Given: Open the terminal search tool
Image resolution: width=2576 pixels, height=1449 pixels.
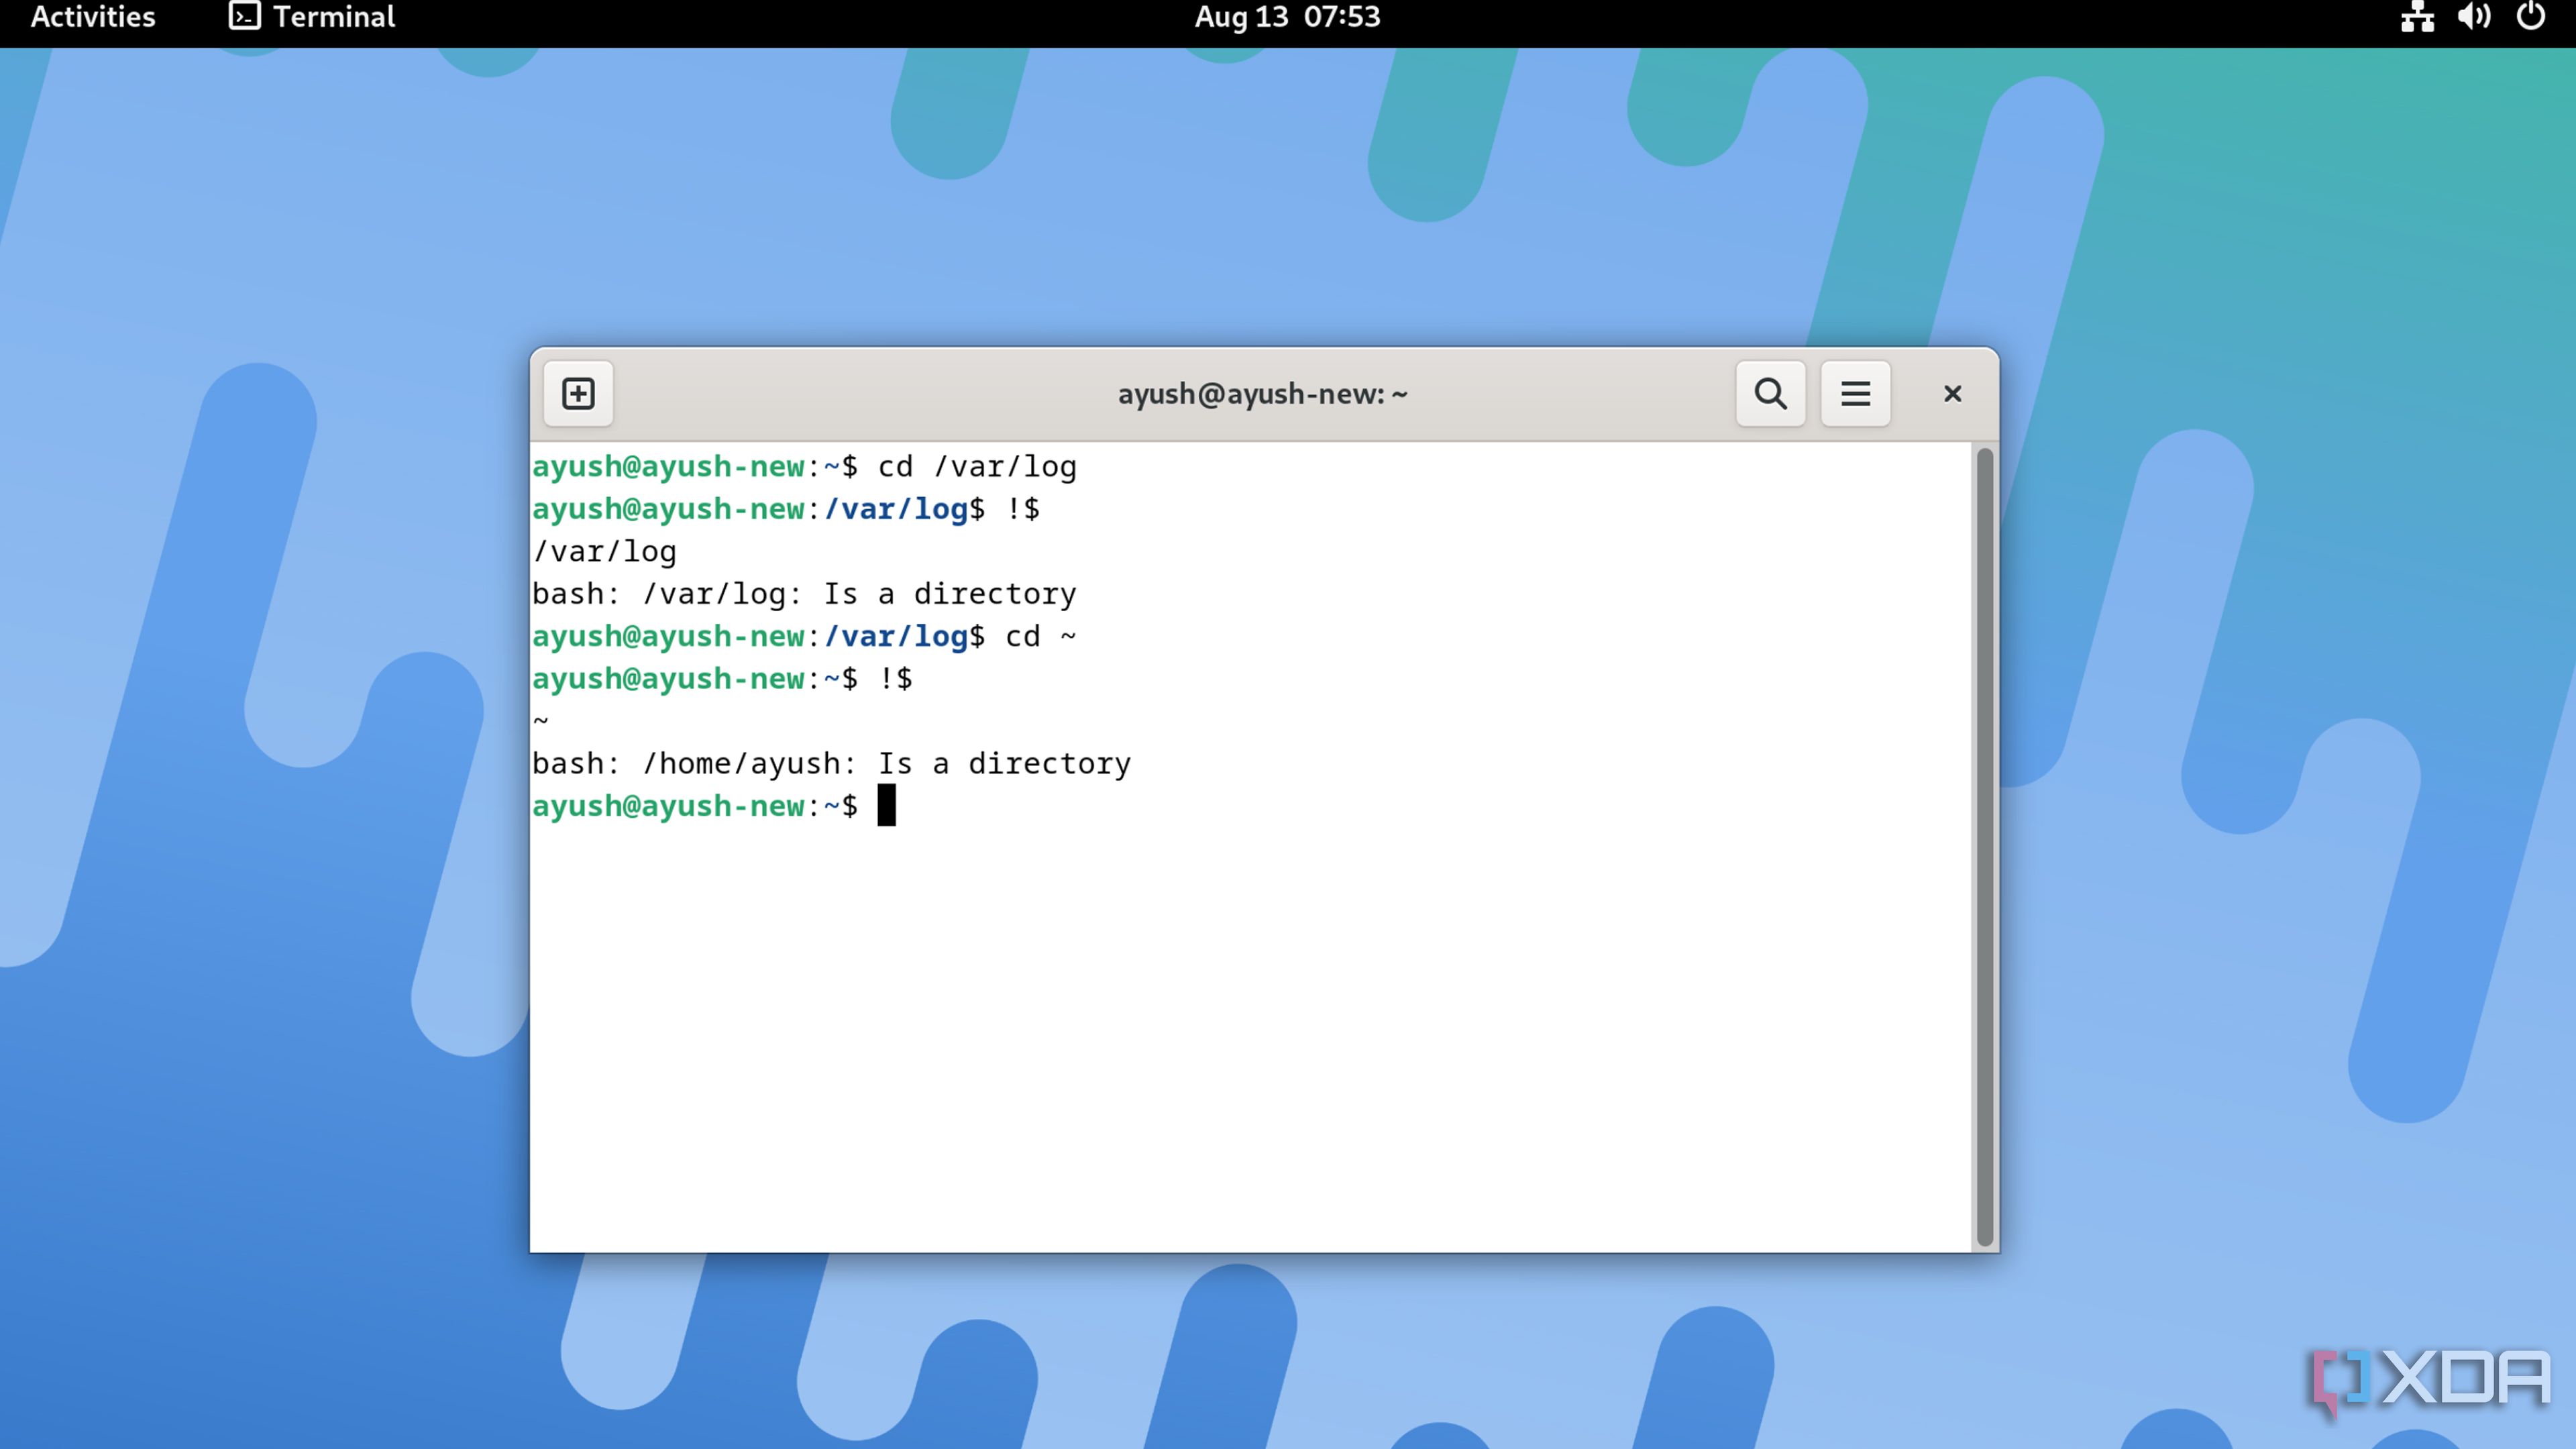Looking at the screenshot, I should [1770, 393].
